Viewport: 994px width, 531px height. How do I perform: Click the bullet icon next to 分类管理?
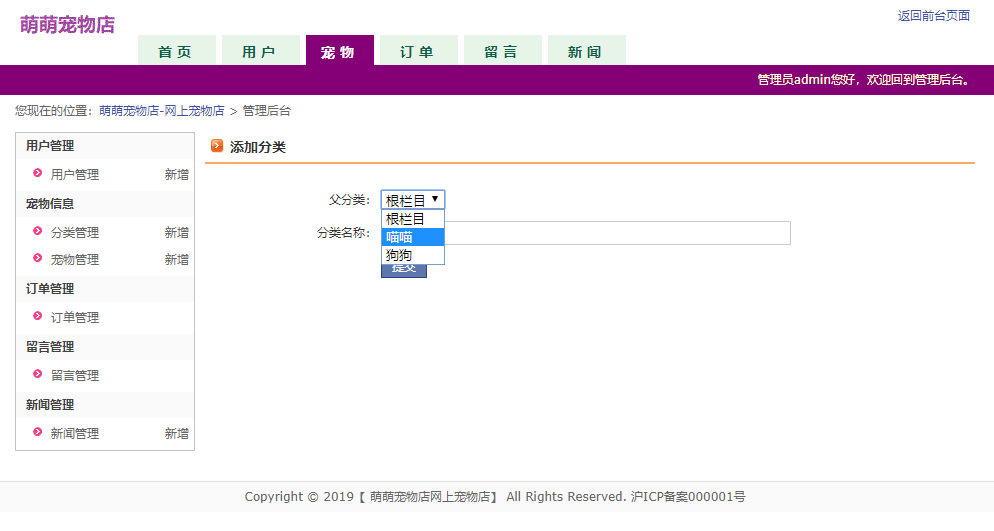[x=38, y=231]
